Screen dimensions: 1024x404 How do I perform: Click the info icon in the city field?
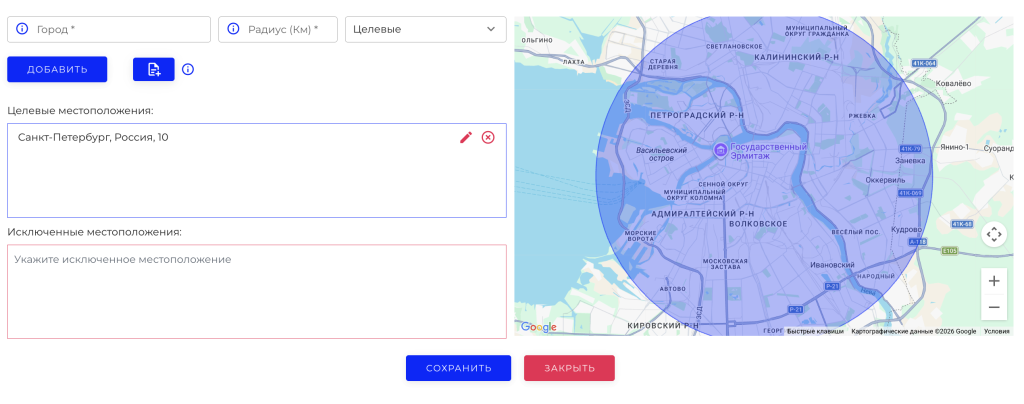[22, 29]
